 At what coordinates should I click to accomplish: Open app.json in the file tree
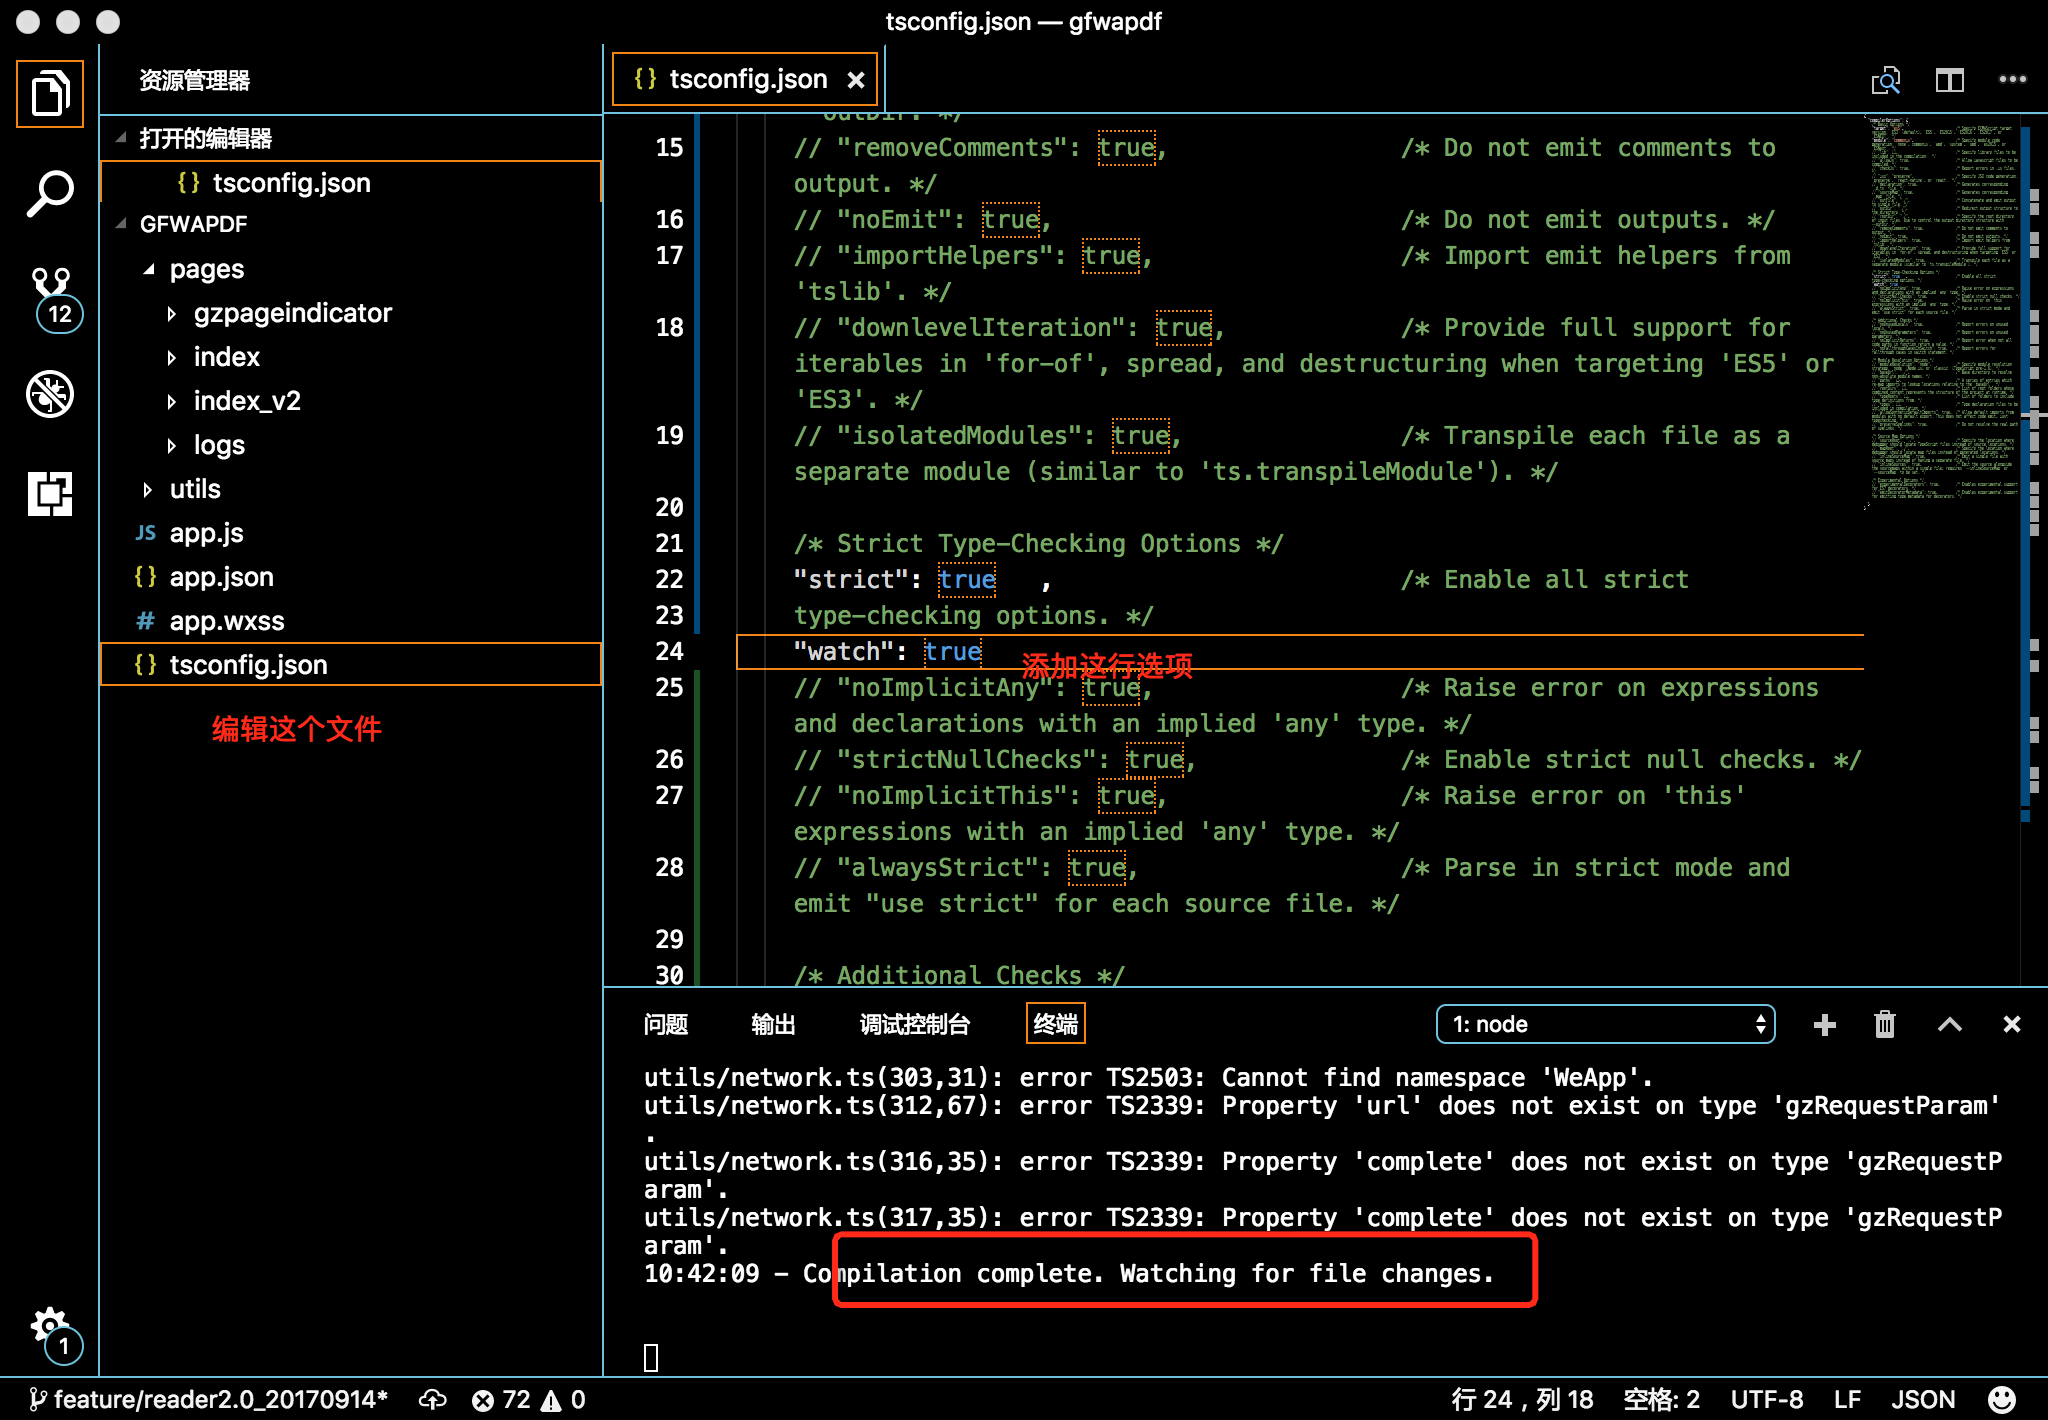pos(351,577)
